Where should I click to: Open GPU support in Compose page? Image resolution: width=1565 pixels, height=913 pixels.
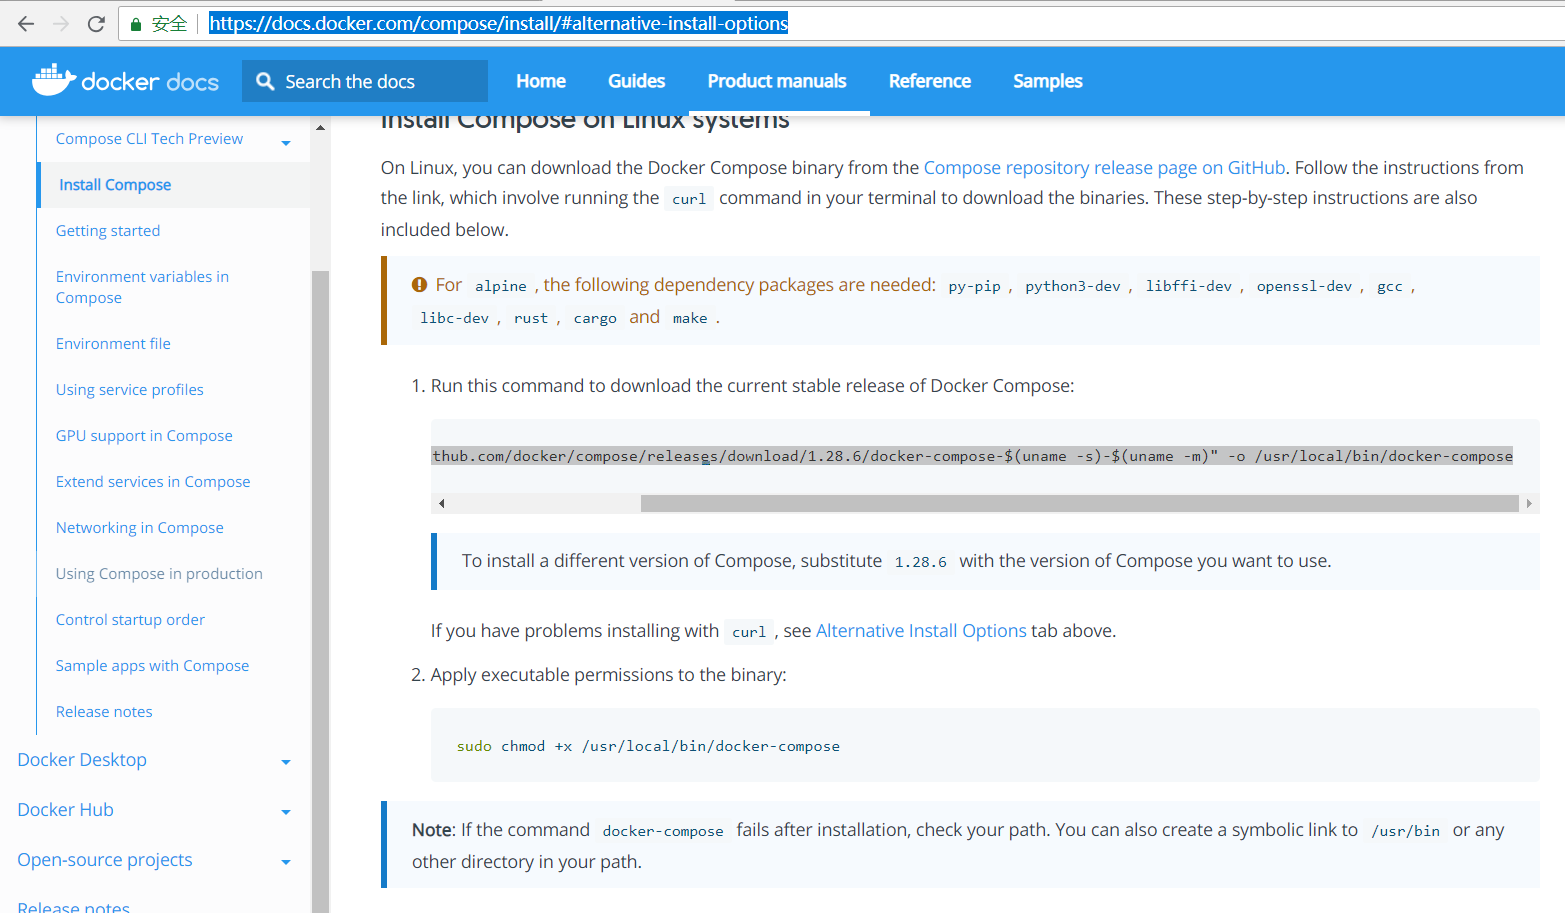(x=144, y=436)
